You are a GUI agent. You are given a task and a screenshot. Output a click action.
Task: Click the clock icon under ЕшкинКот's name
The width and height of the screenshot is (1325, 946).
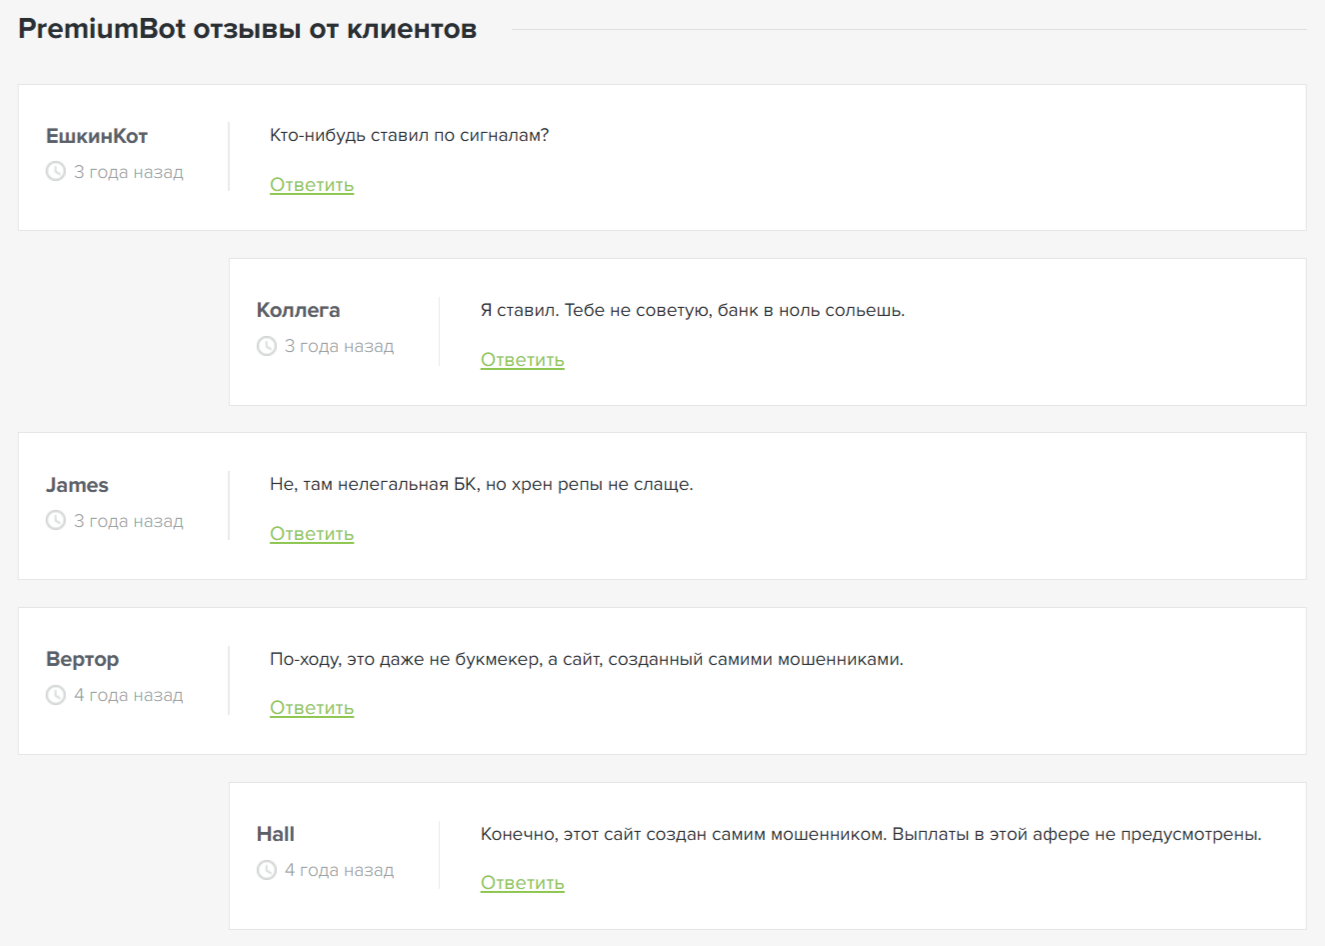[56, 172]
